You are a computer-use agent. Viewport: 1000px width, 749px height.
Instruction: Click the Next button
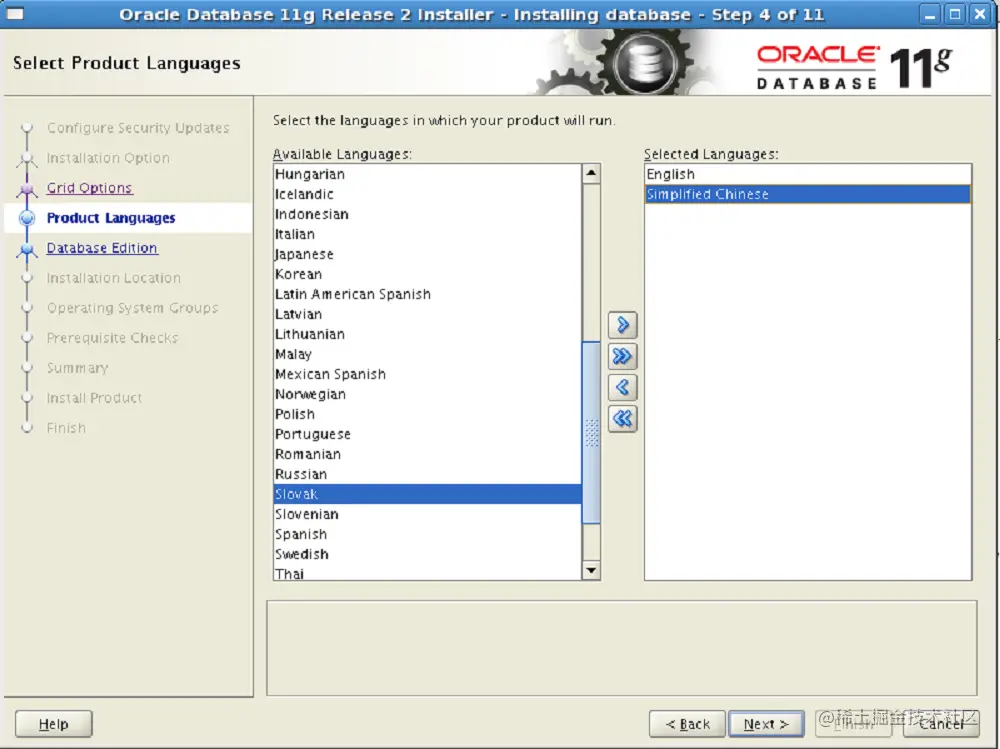766,723
